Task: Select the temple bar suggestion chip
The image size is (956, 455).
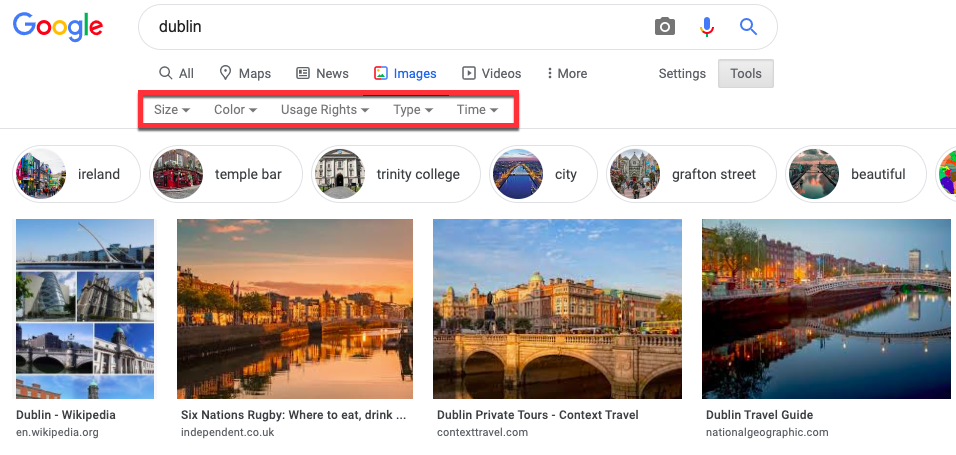Action: click(226, 174)
